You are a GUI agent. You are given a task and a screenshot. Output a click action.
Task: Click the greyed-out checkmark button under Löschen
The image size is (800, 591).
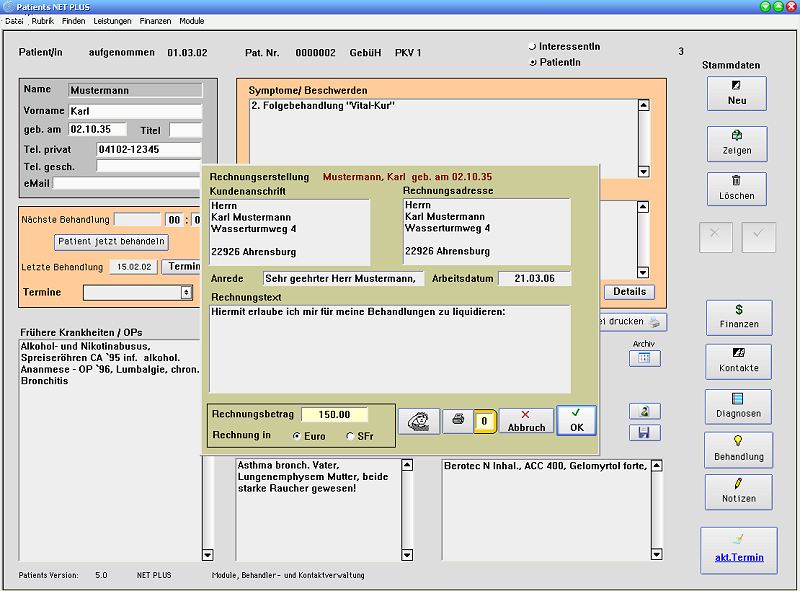(x=758, y=237)
